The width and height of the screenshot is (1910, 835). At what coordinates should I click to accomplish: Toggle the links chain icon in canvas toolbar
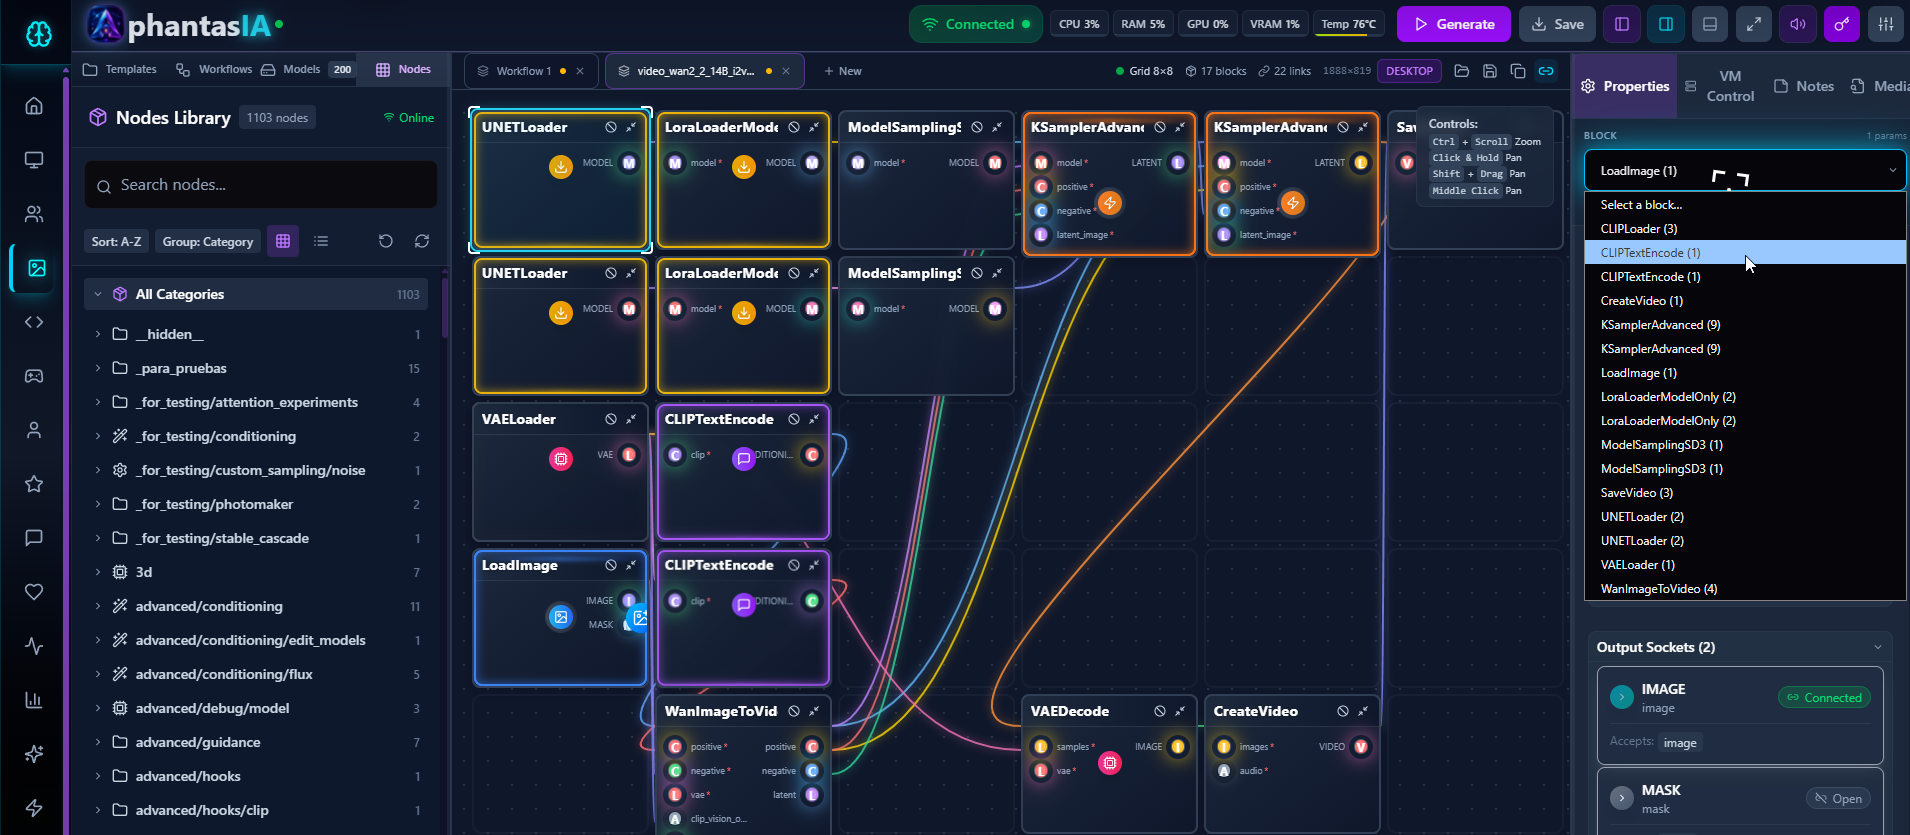point(1546,71)
